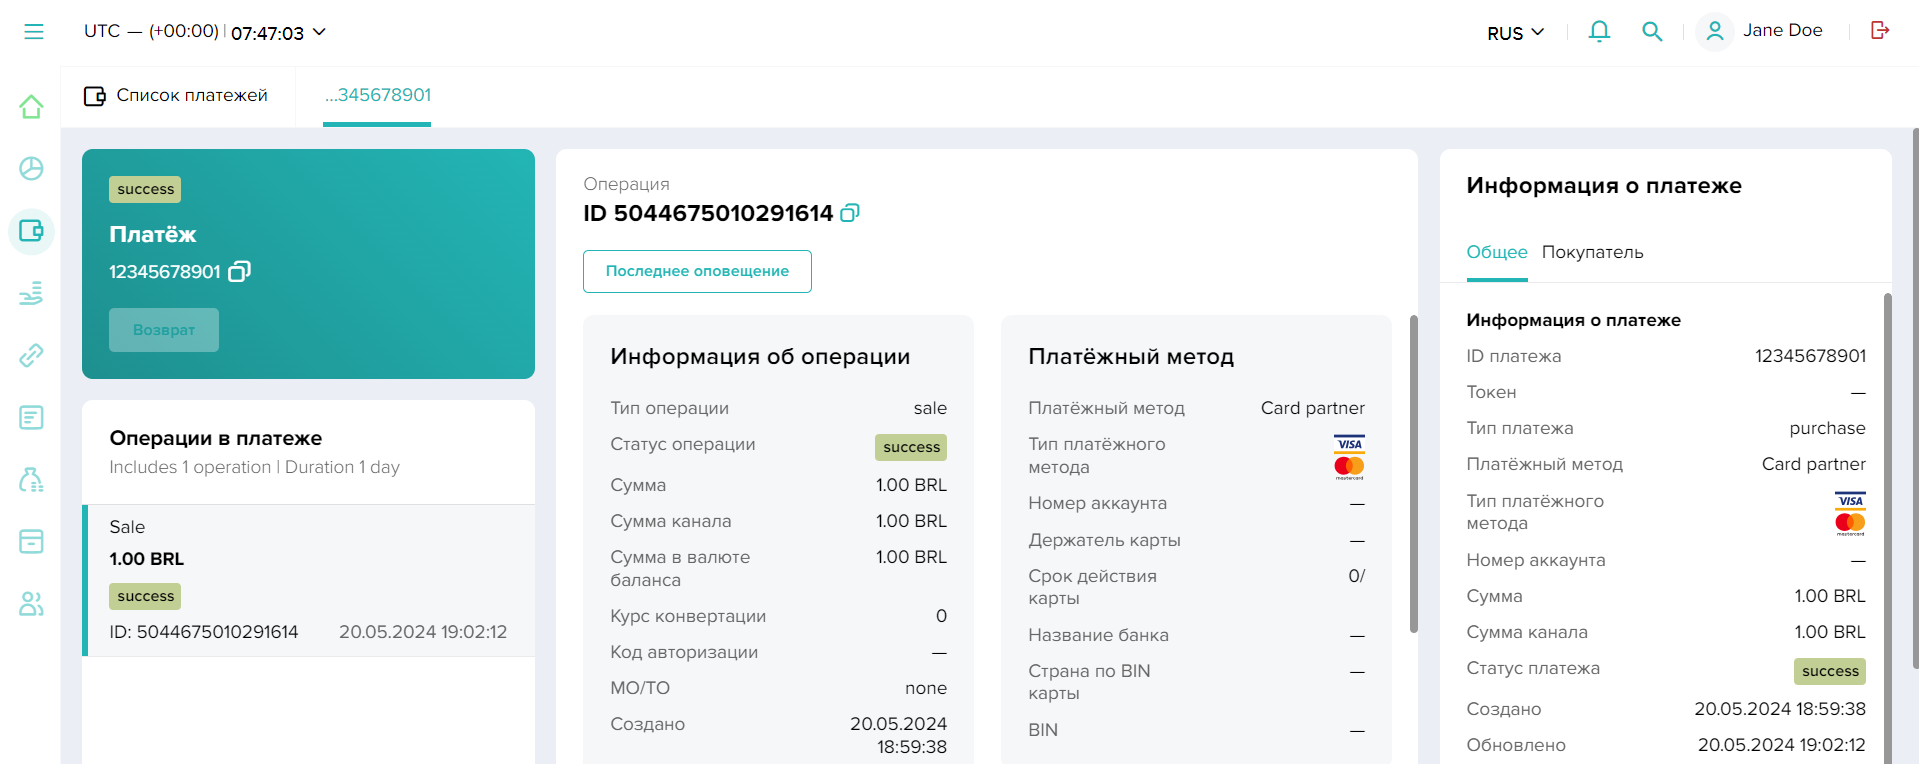Select the Sale 1.00 BRL operation entry

click(x=308, y=580)
